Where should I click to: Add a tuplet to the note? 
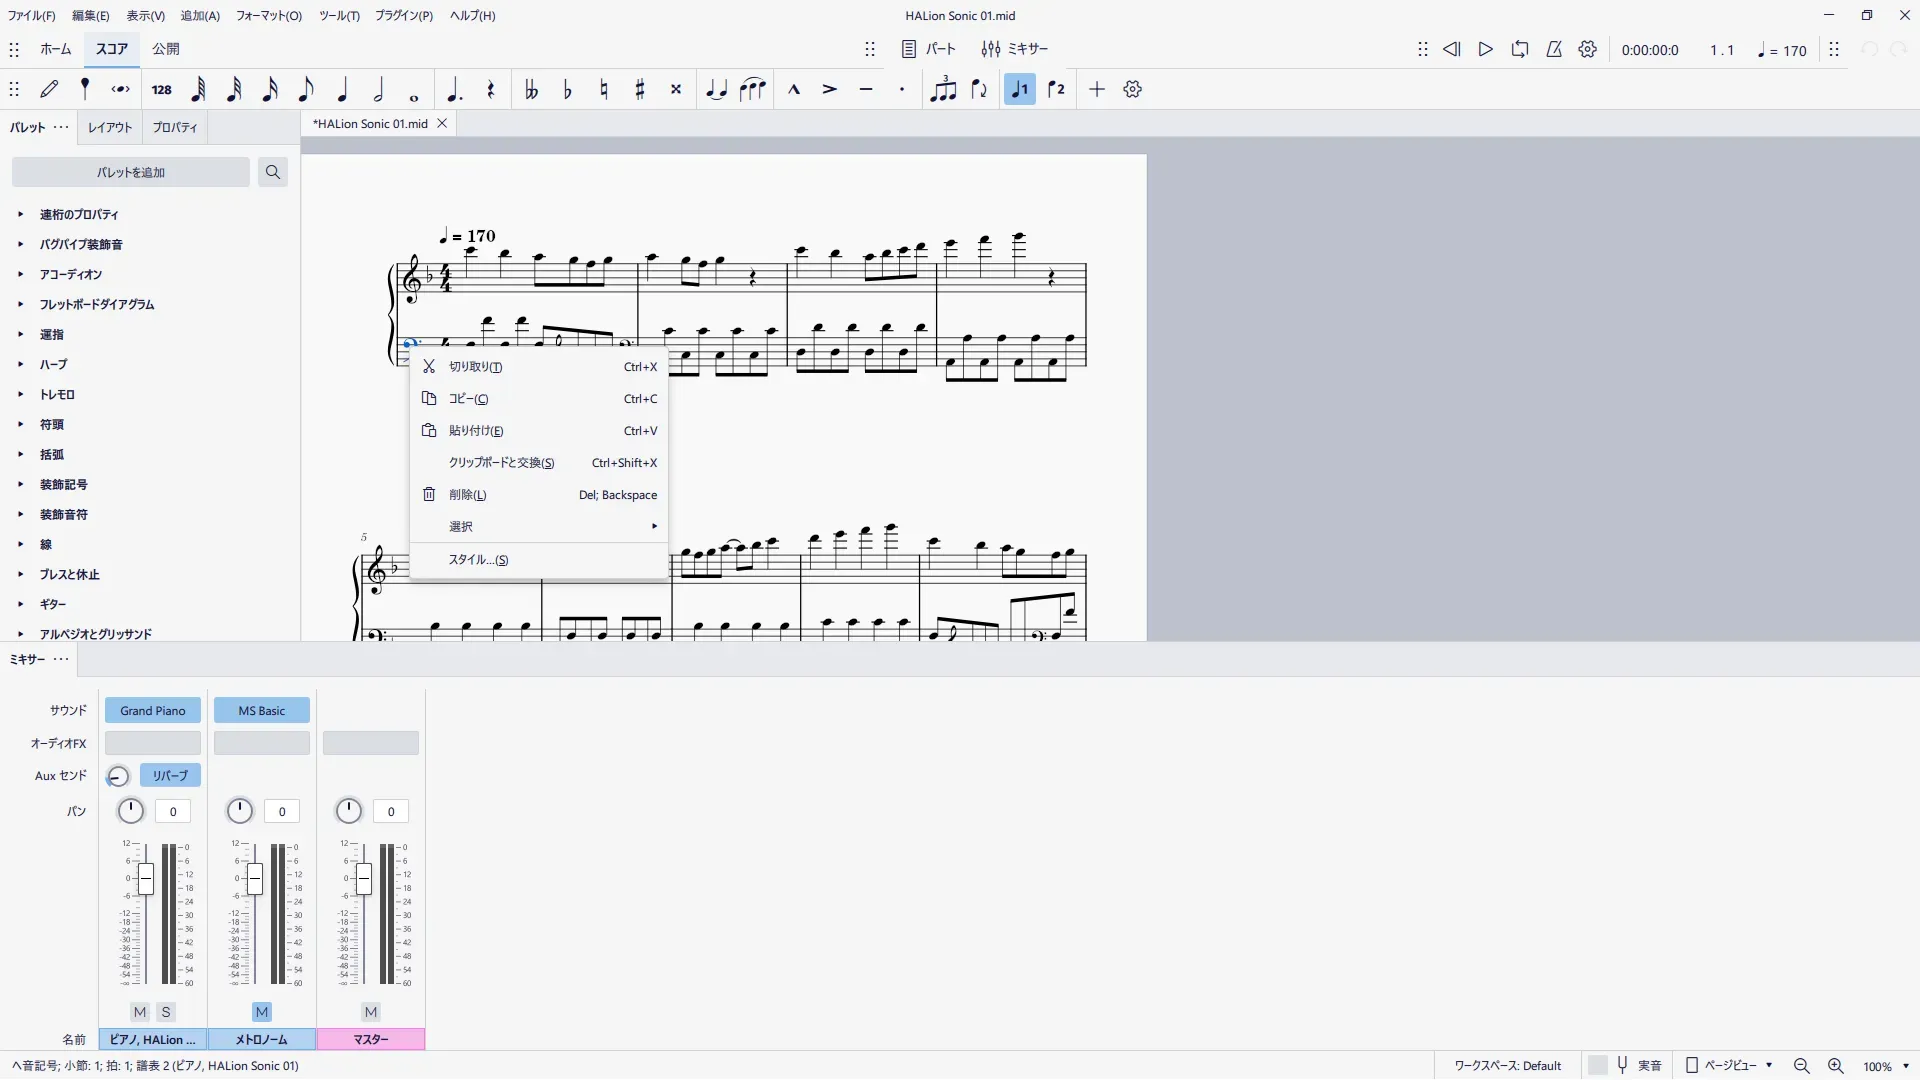pyautogui.click(x=942, y=89)
